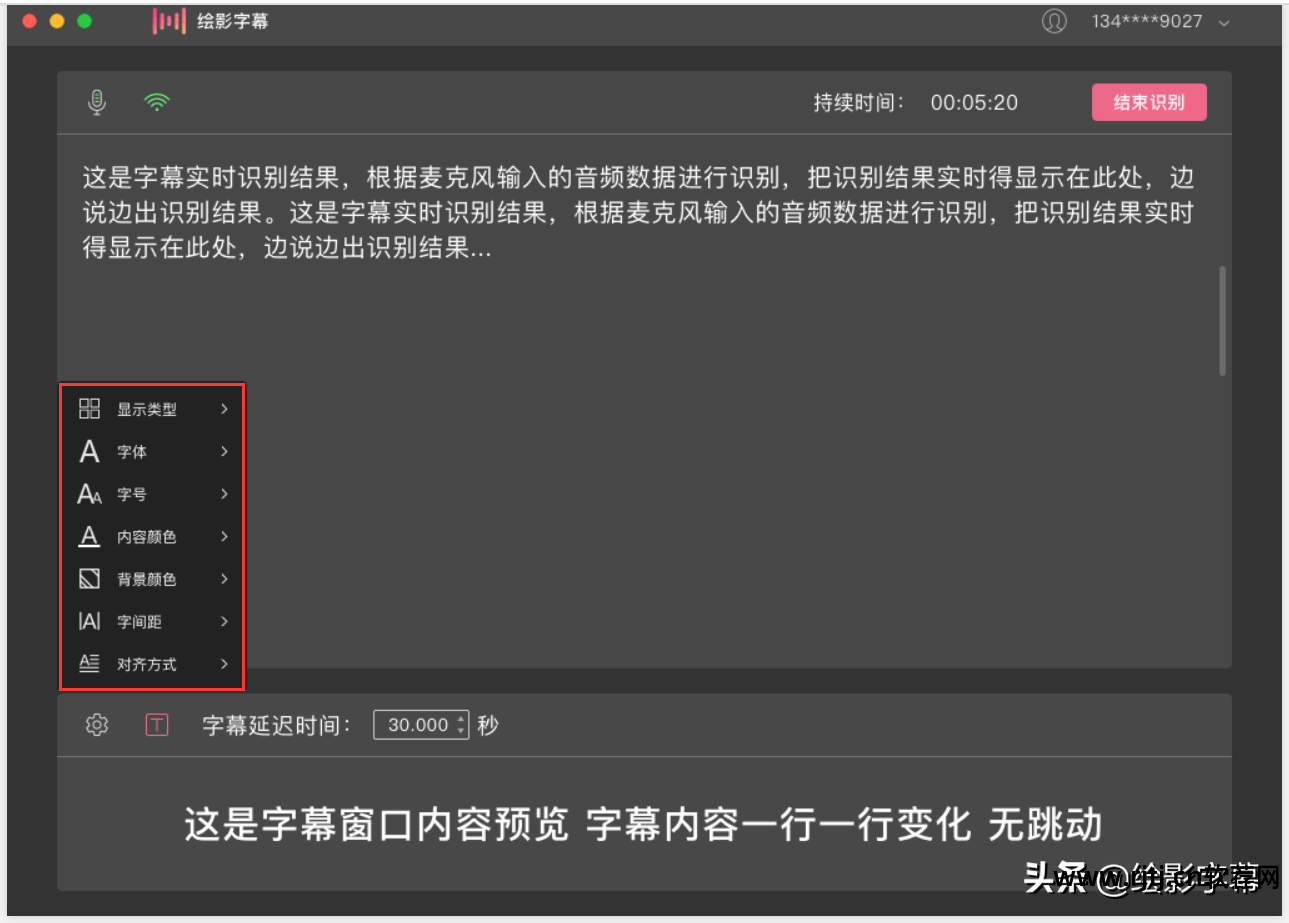Click the 字体 letter A icon
Viewport: 1289px width, 923px height.
pos(89,452)
